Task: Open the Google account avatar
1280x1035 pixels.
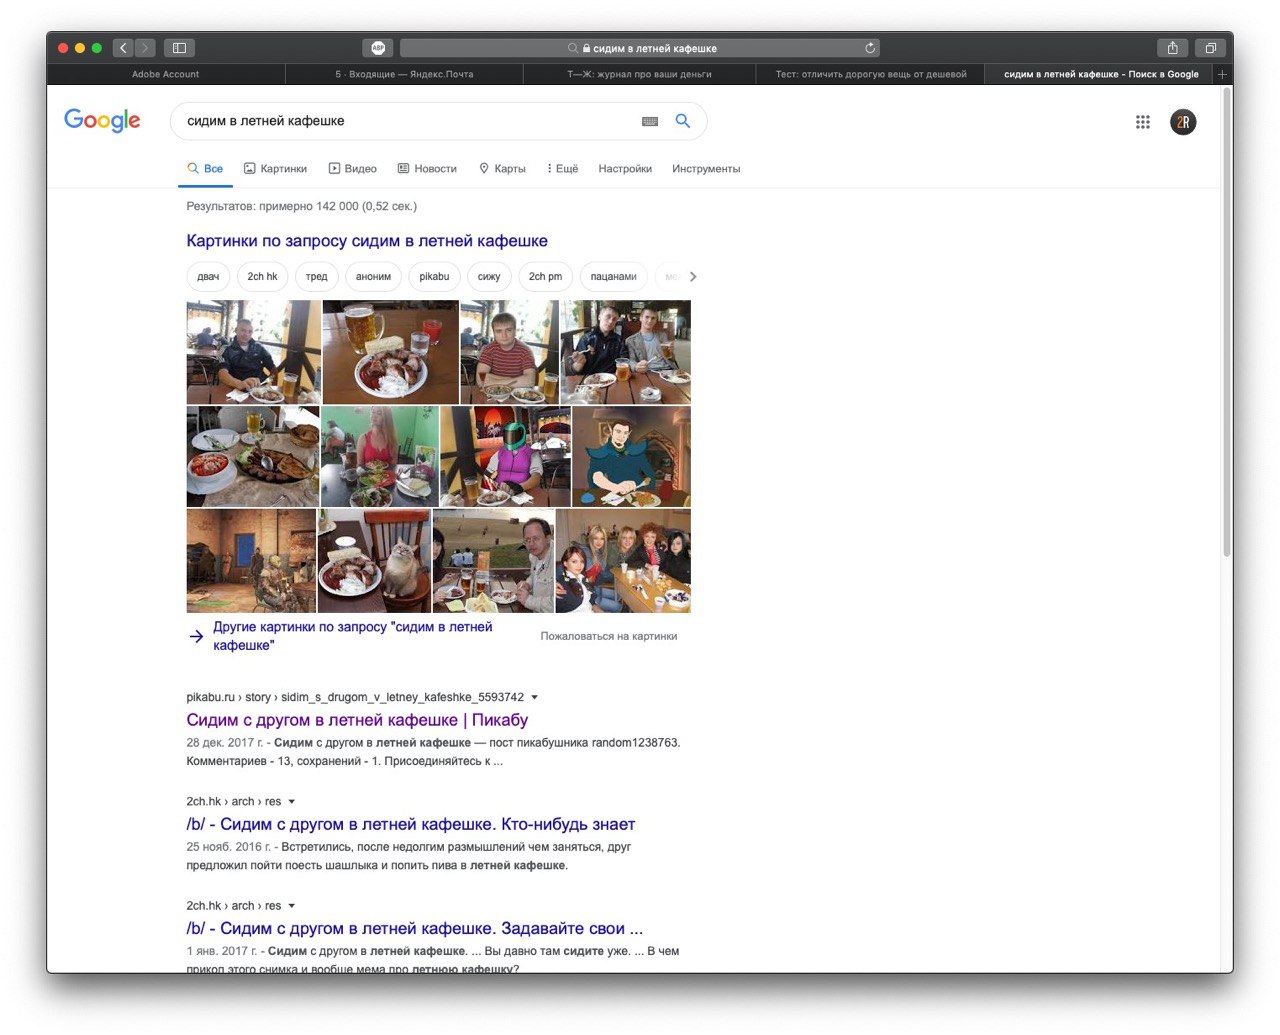Action: tap(1183, 122)
